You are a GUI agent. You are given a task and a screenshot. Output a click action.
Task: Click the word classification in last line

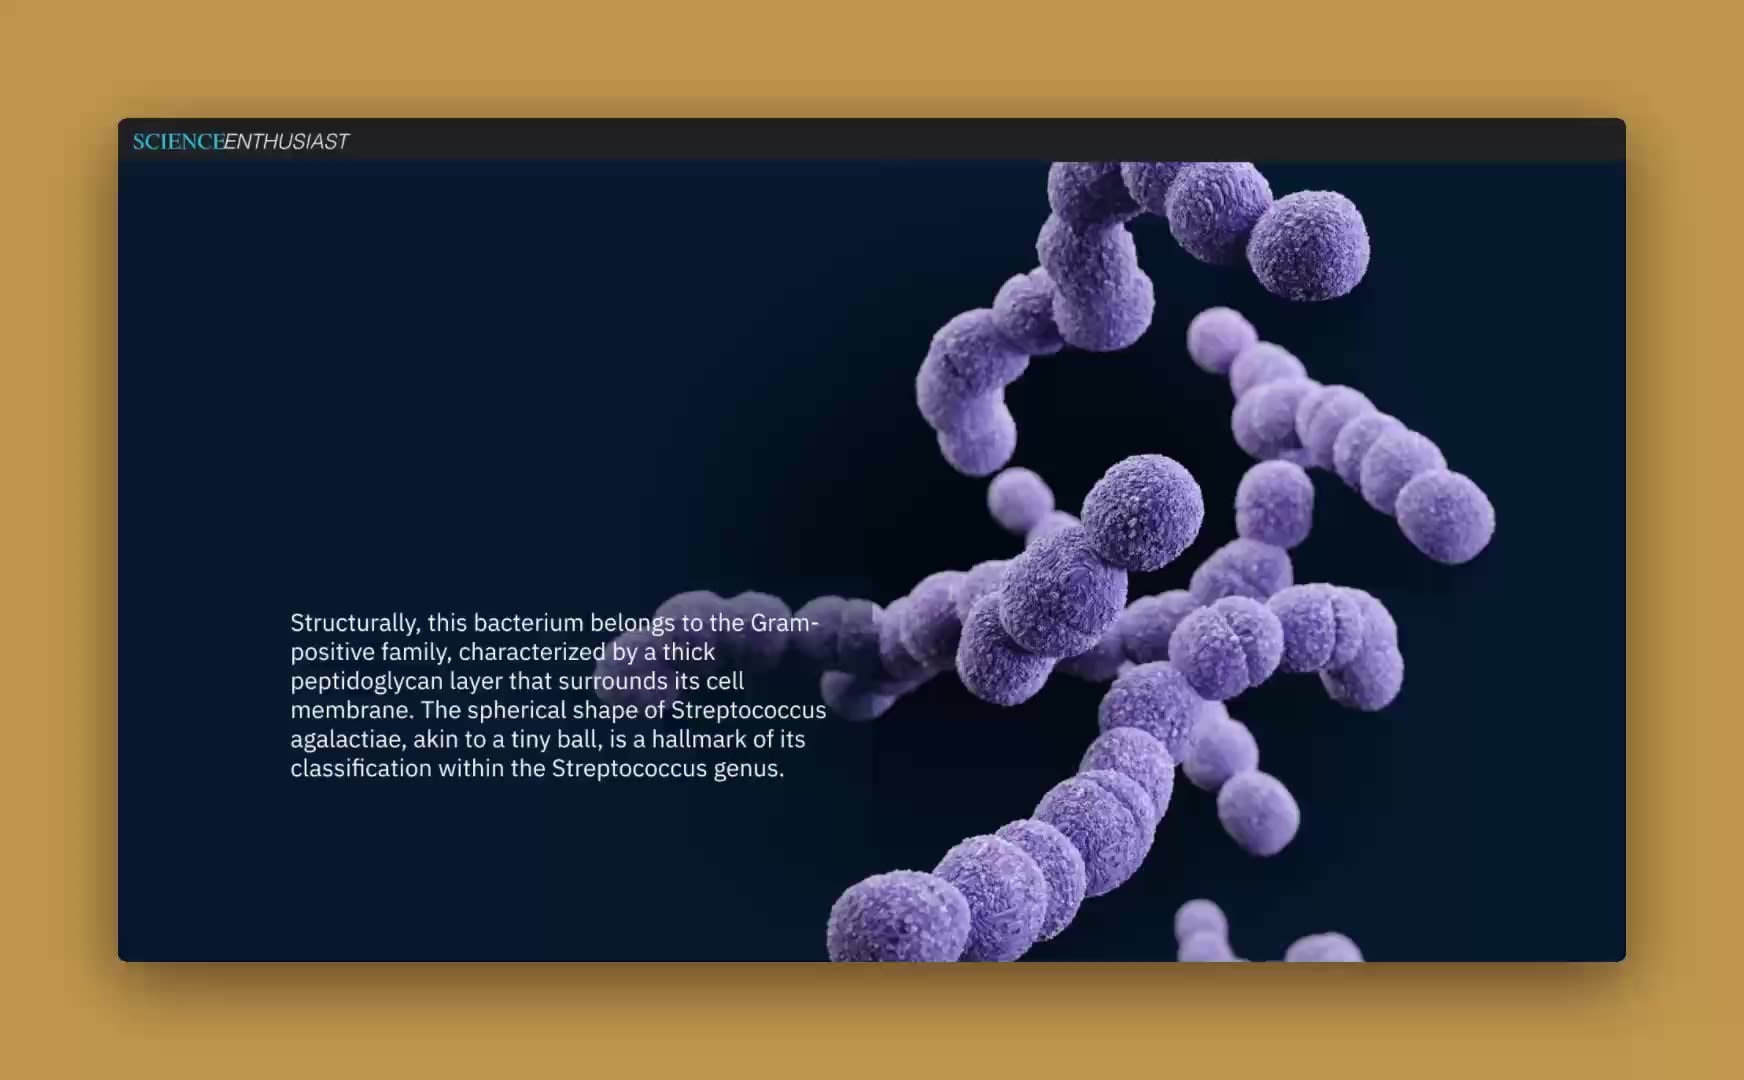(x=361, y=768)
